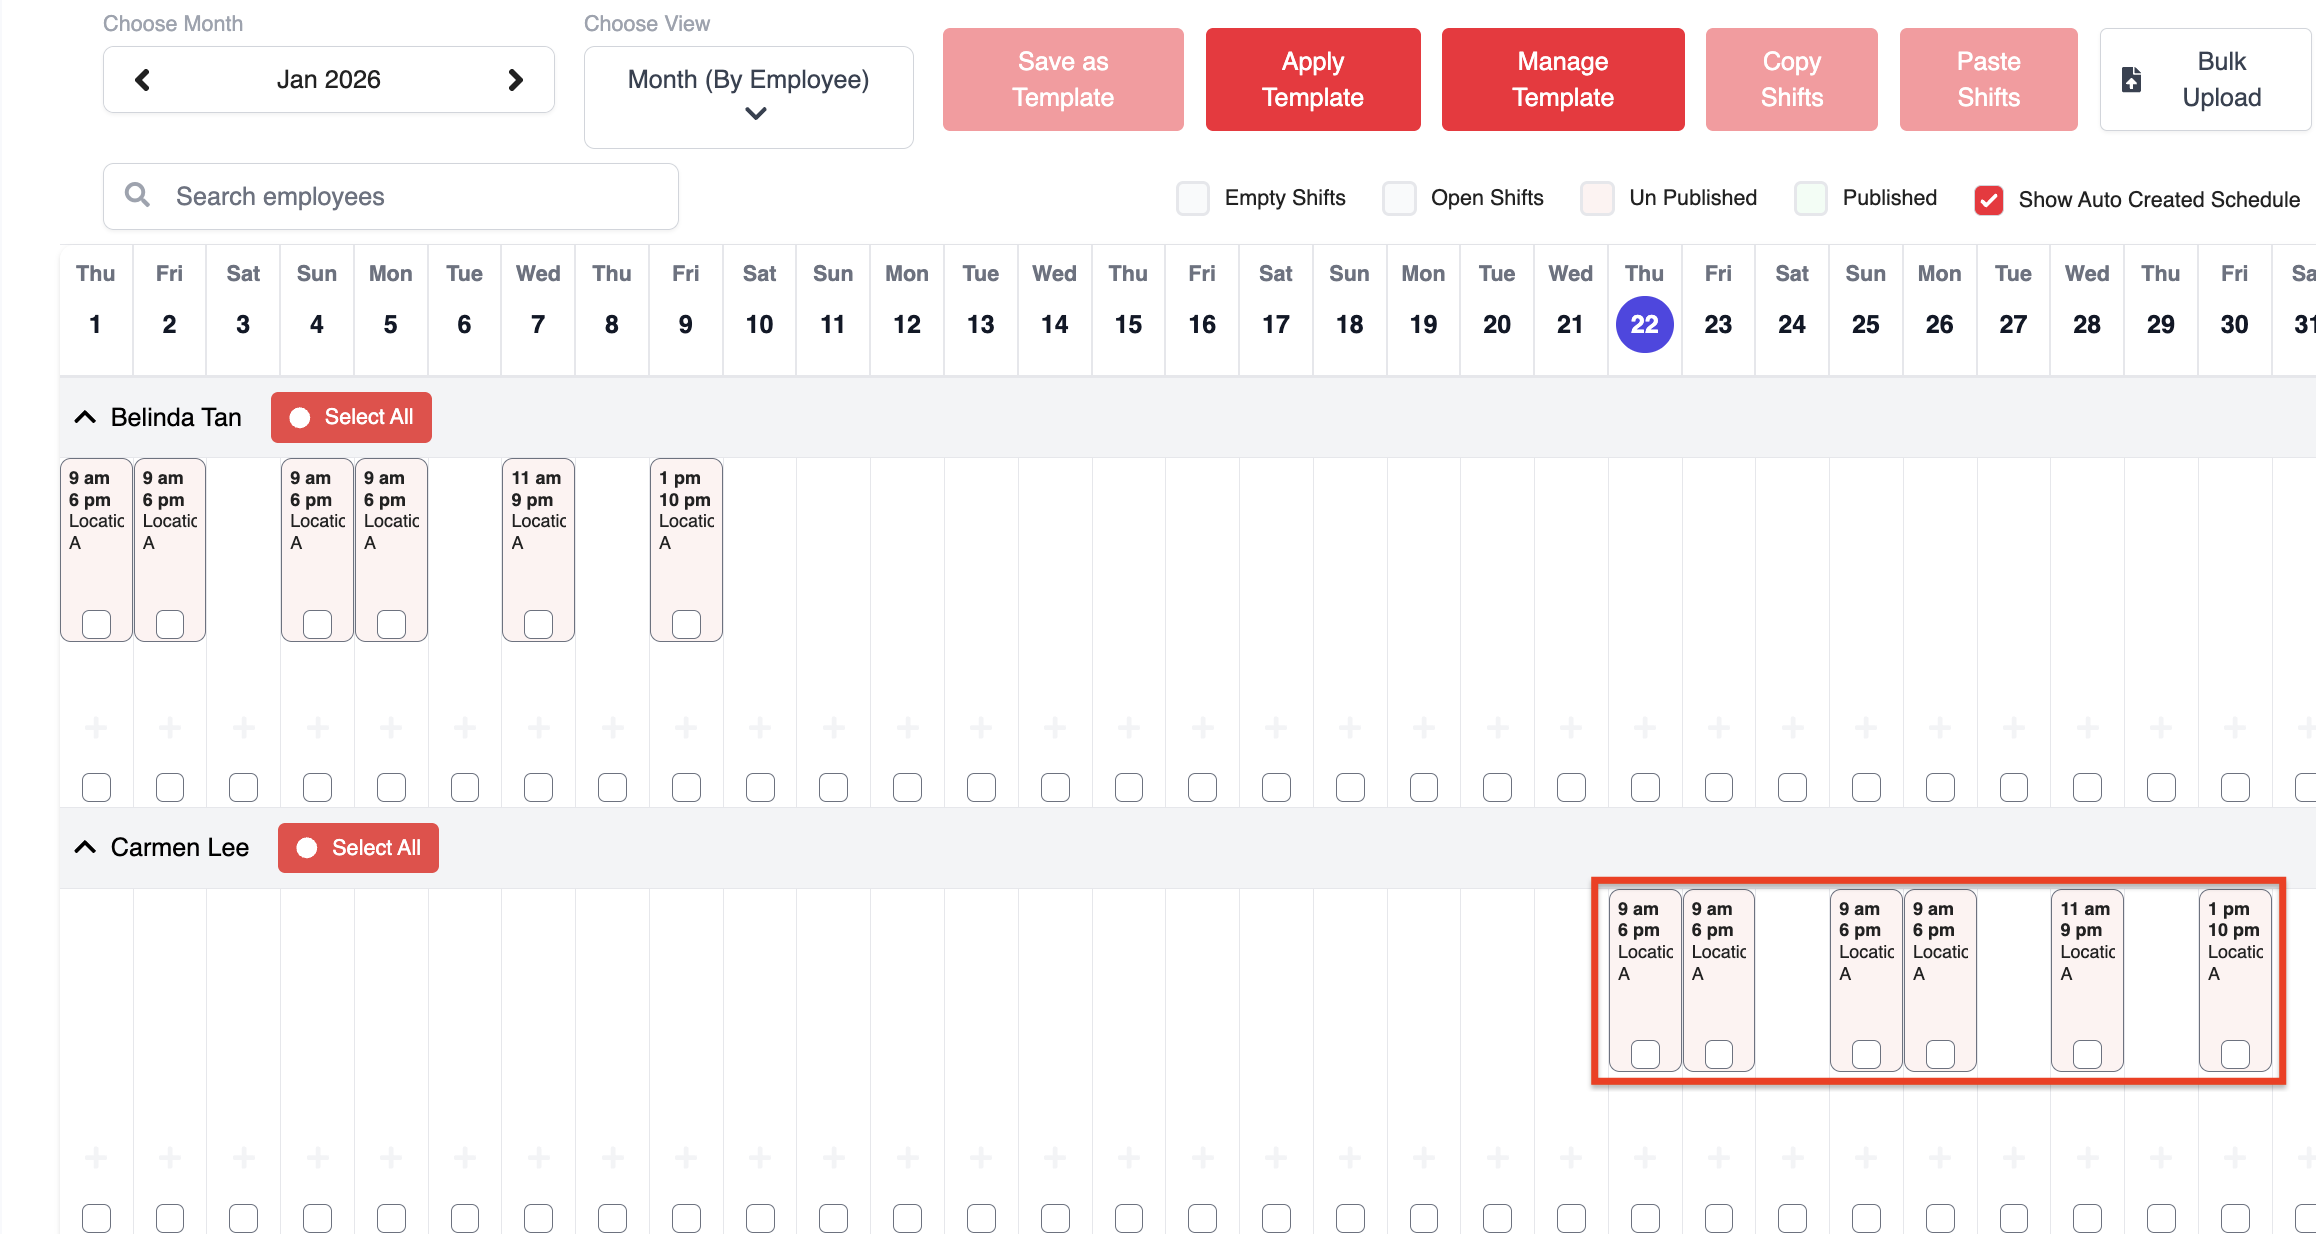Add shift for Belinda Tan on day 12
Image resolution: width=2316 pixels, height=1234 pixels.
click(907, 728)
